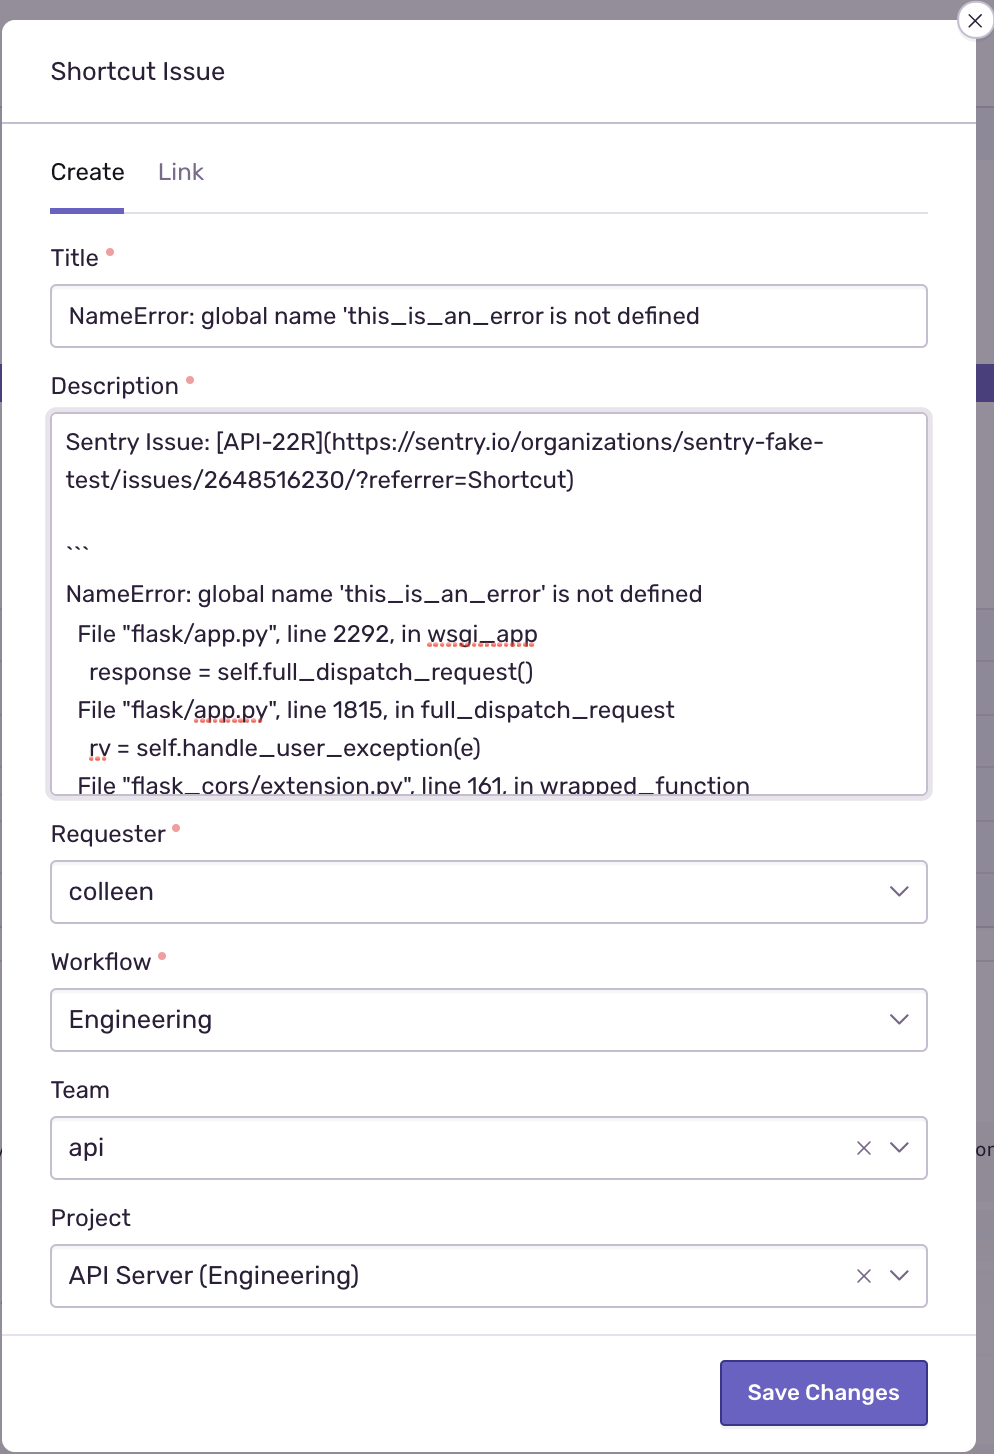Focus the Description text area
Screen dimensions: 994x1454
pos(489,600)
